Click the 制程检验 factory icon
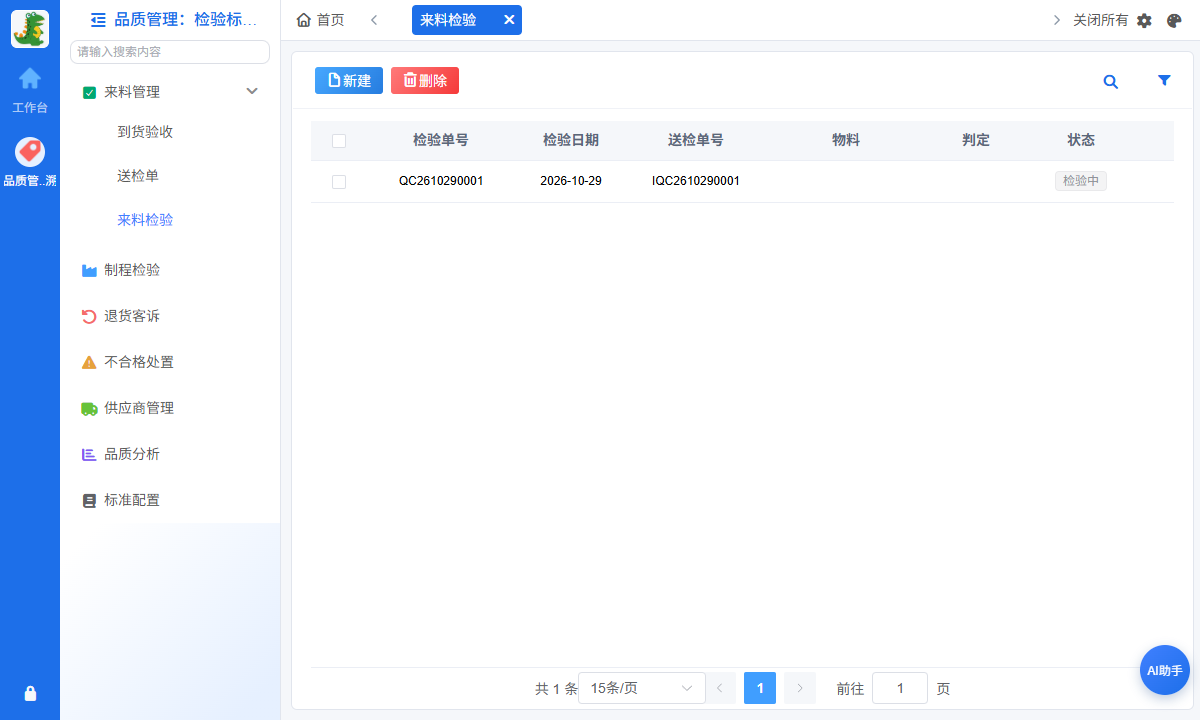The width and height of the screenshot is (1200, 720). [89, 270]
